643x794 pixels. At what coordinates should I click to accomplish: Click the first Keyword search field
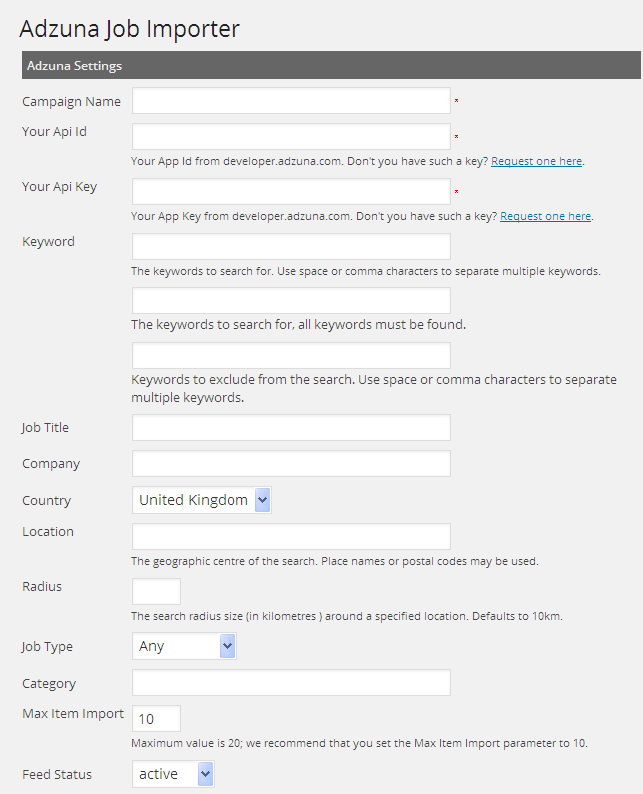[291, 247]
